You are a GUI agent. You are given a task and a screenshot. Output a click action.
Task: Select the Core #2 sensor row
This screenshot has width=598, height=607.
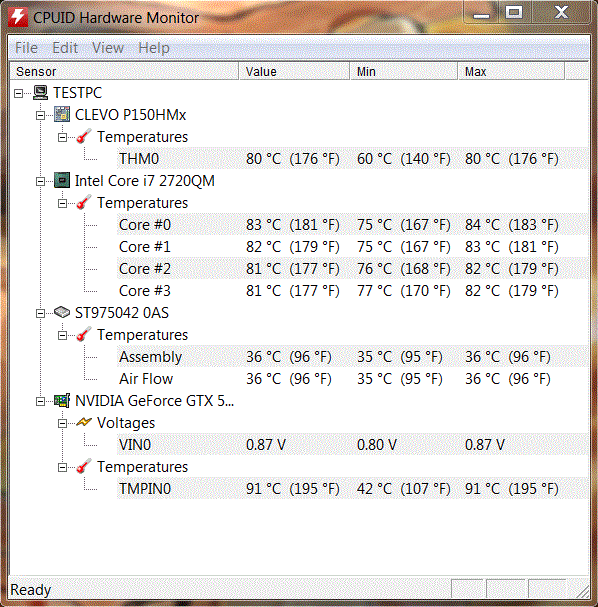(x=352, y=269)
